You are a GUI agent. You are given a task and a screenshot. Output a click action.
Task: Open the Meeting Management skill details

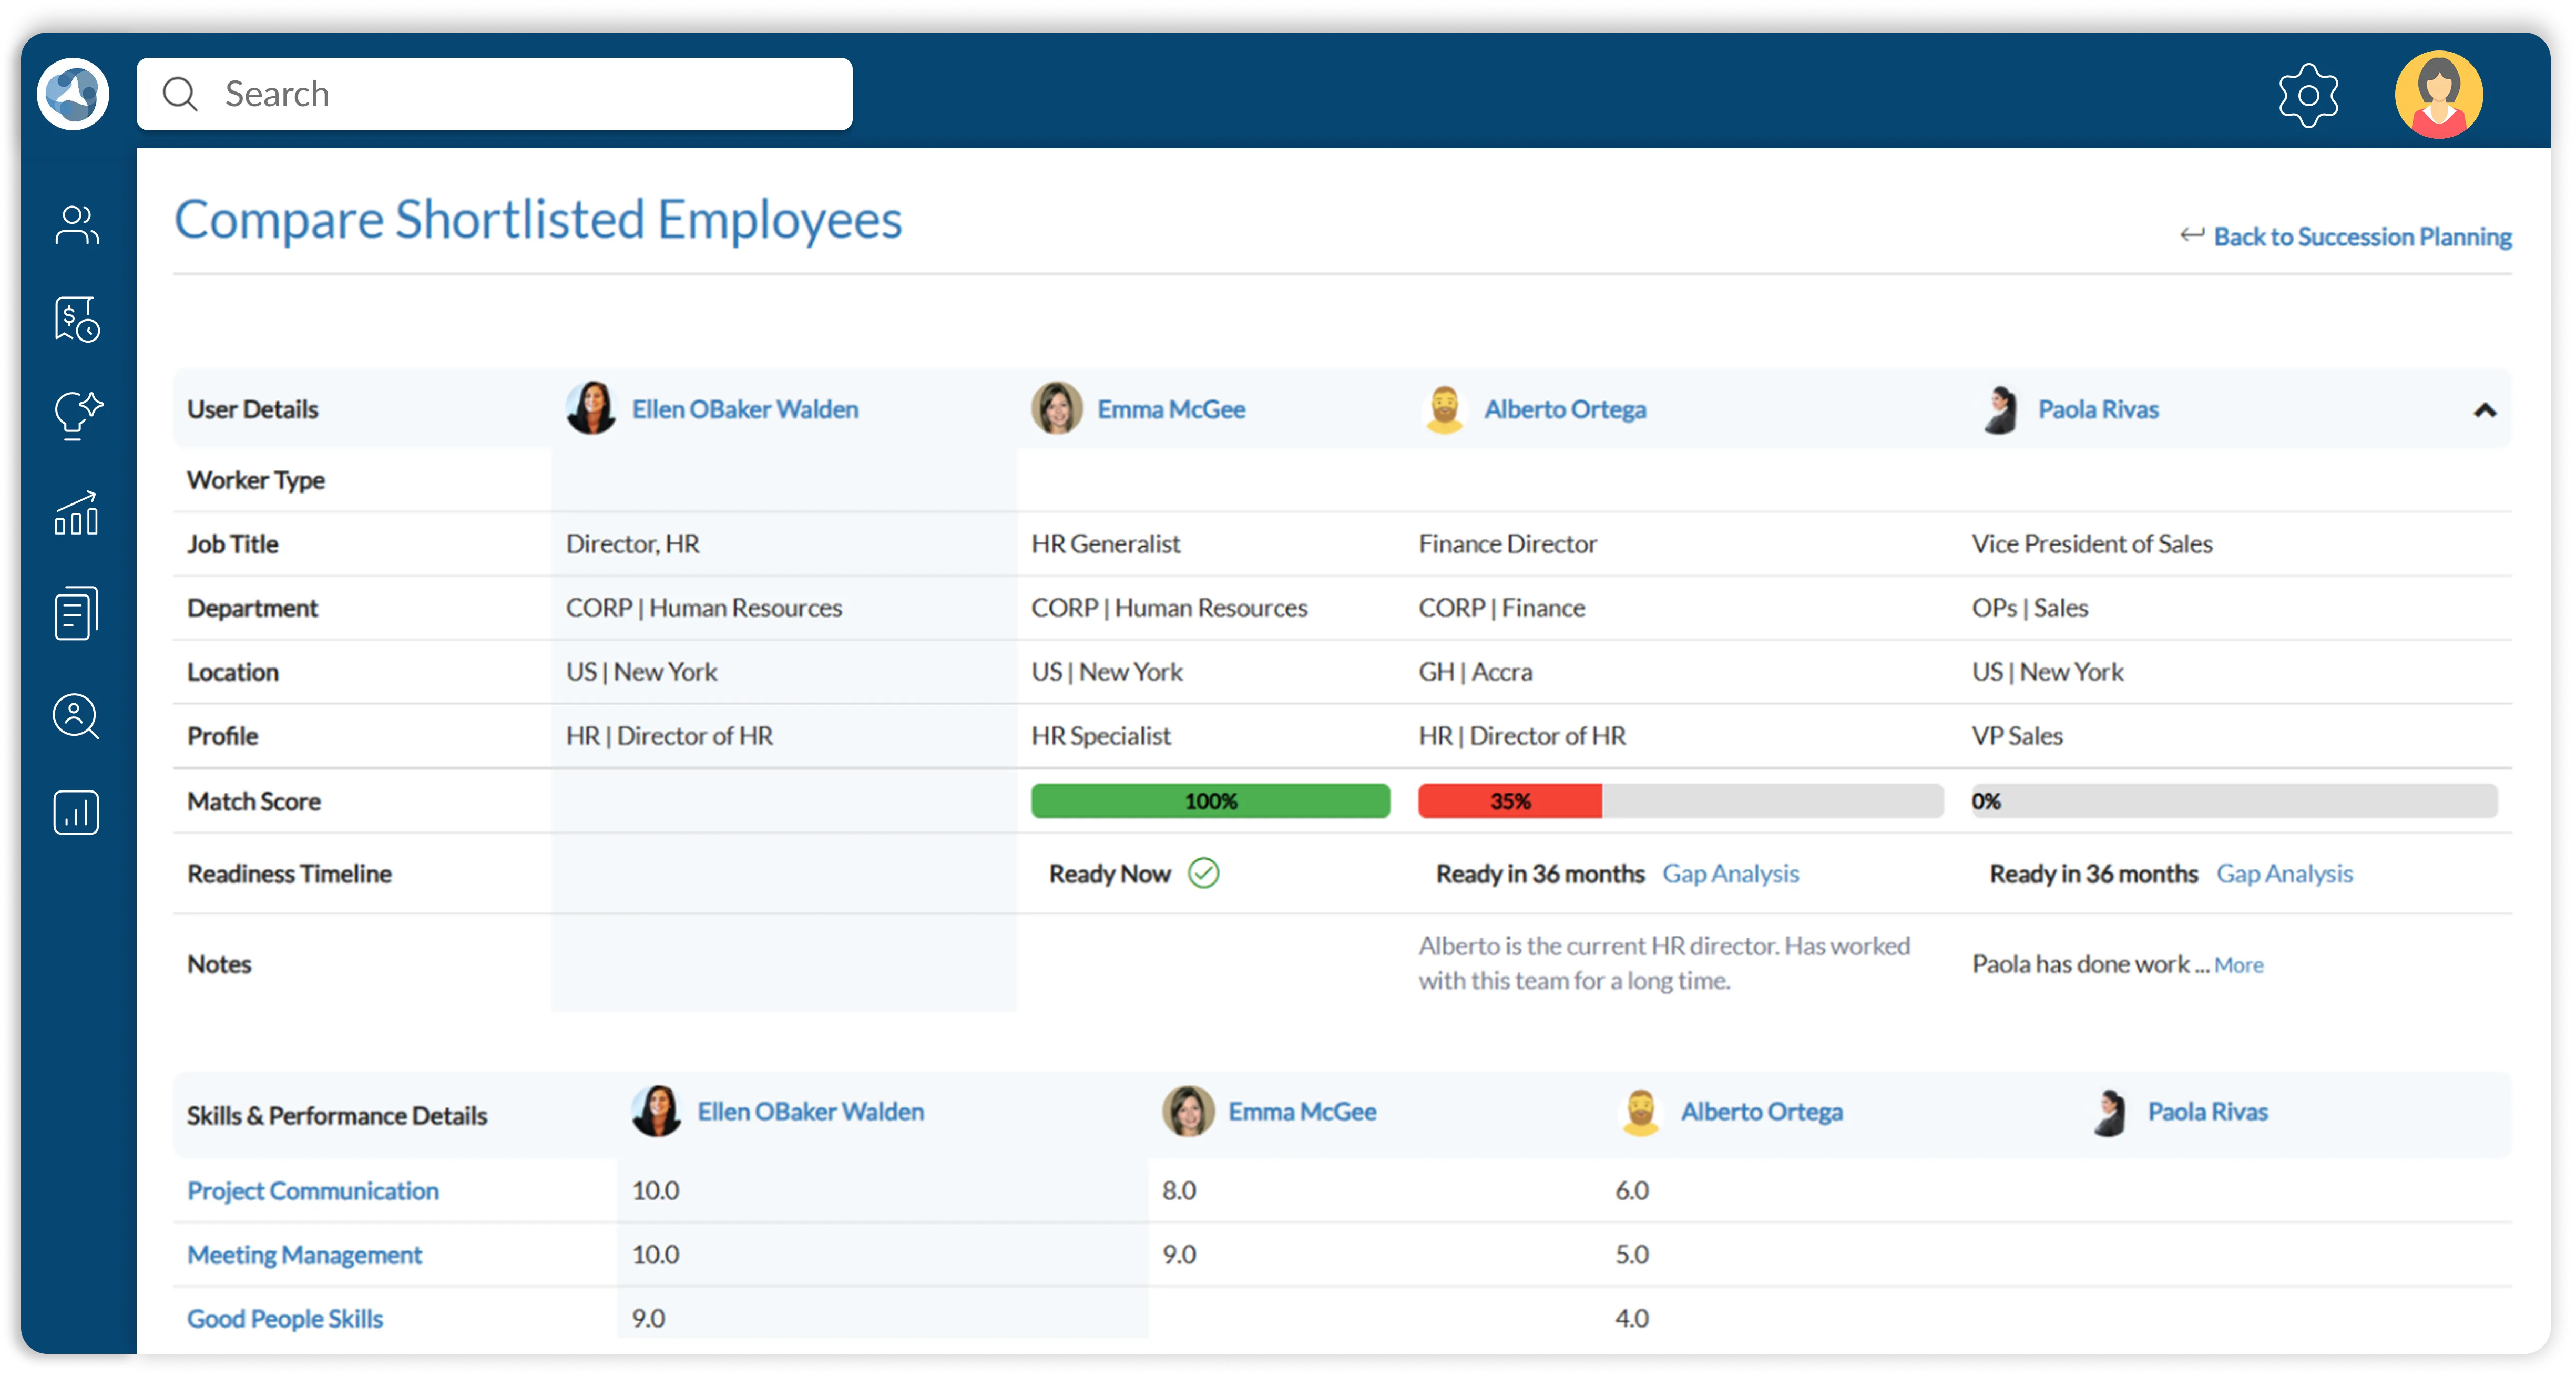[304, 1254]
